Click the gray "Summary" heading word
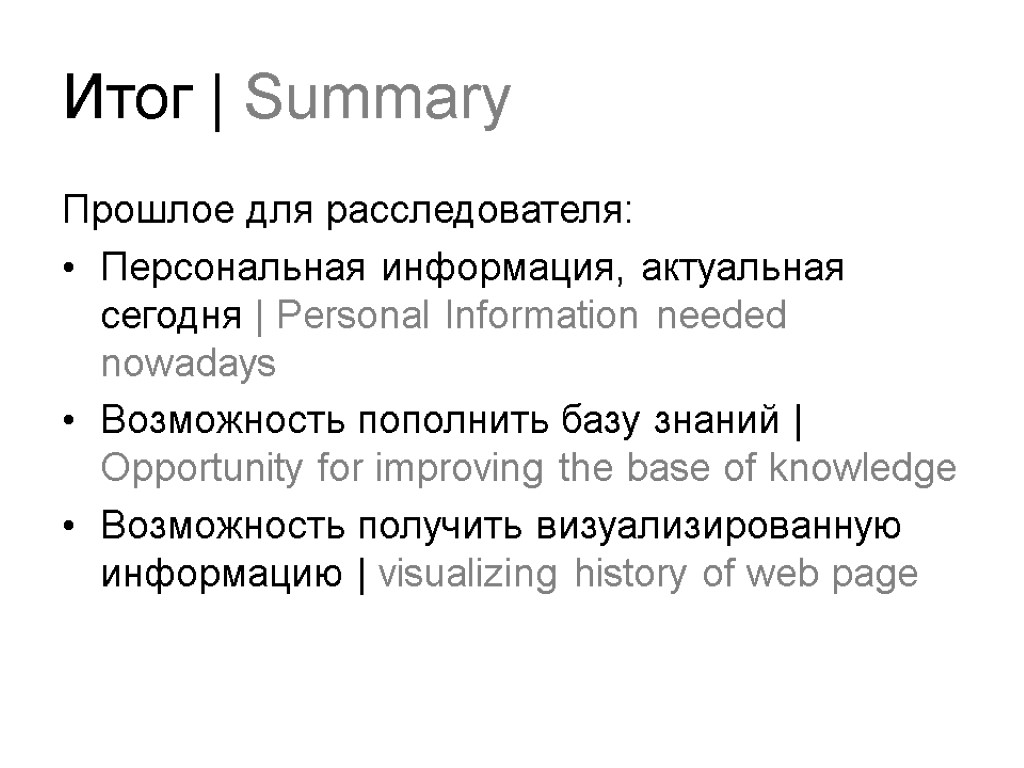This screenshot has width=1024, height=768. [x=377, y=102]
